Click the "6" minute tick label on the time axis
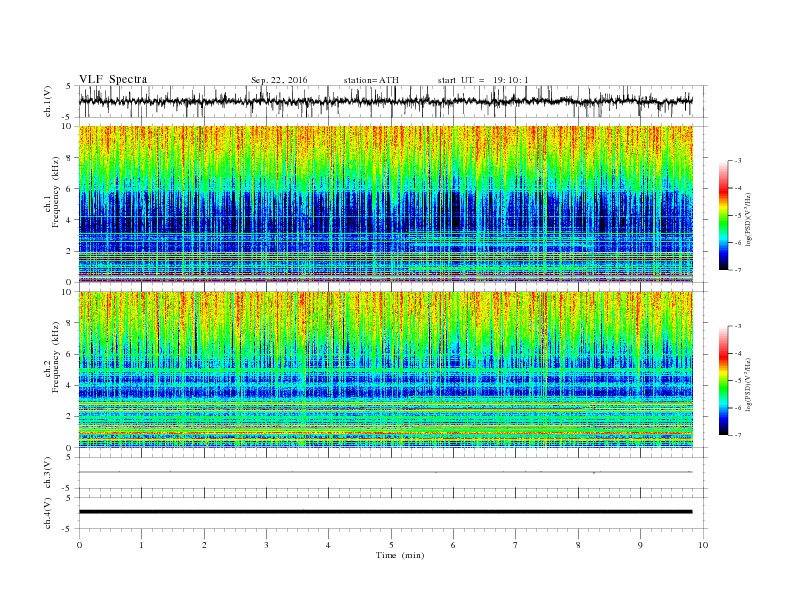 (x=454, y=545)
